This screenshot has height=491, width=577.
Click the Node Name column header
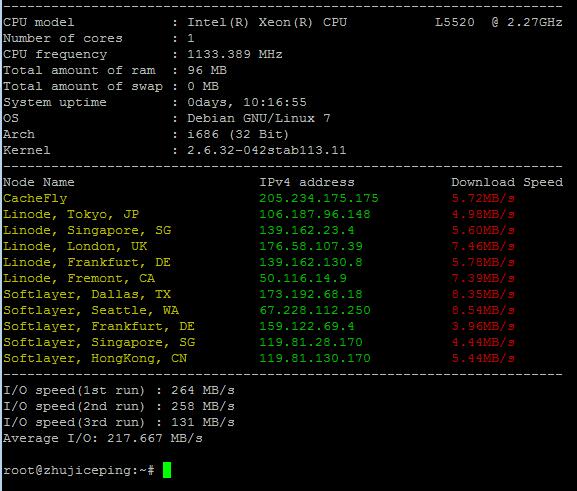39,182
